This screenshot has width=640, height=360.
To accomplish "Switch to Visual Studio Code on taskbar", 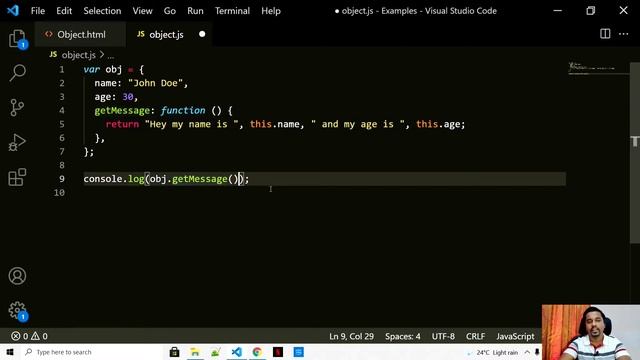I will pyautogui.click(x=237, y=352).
